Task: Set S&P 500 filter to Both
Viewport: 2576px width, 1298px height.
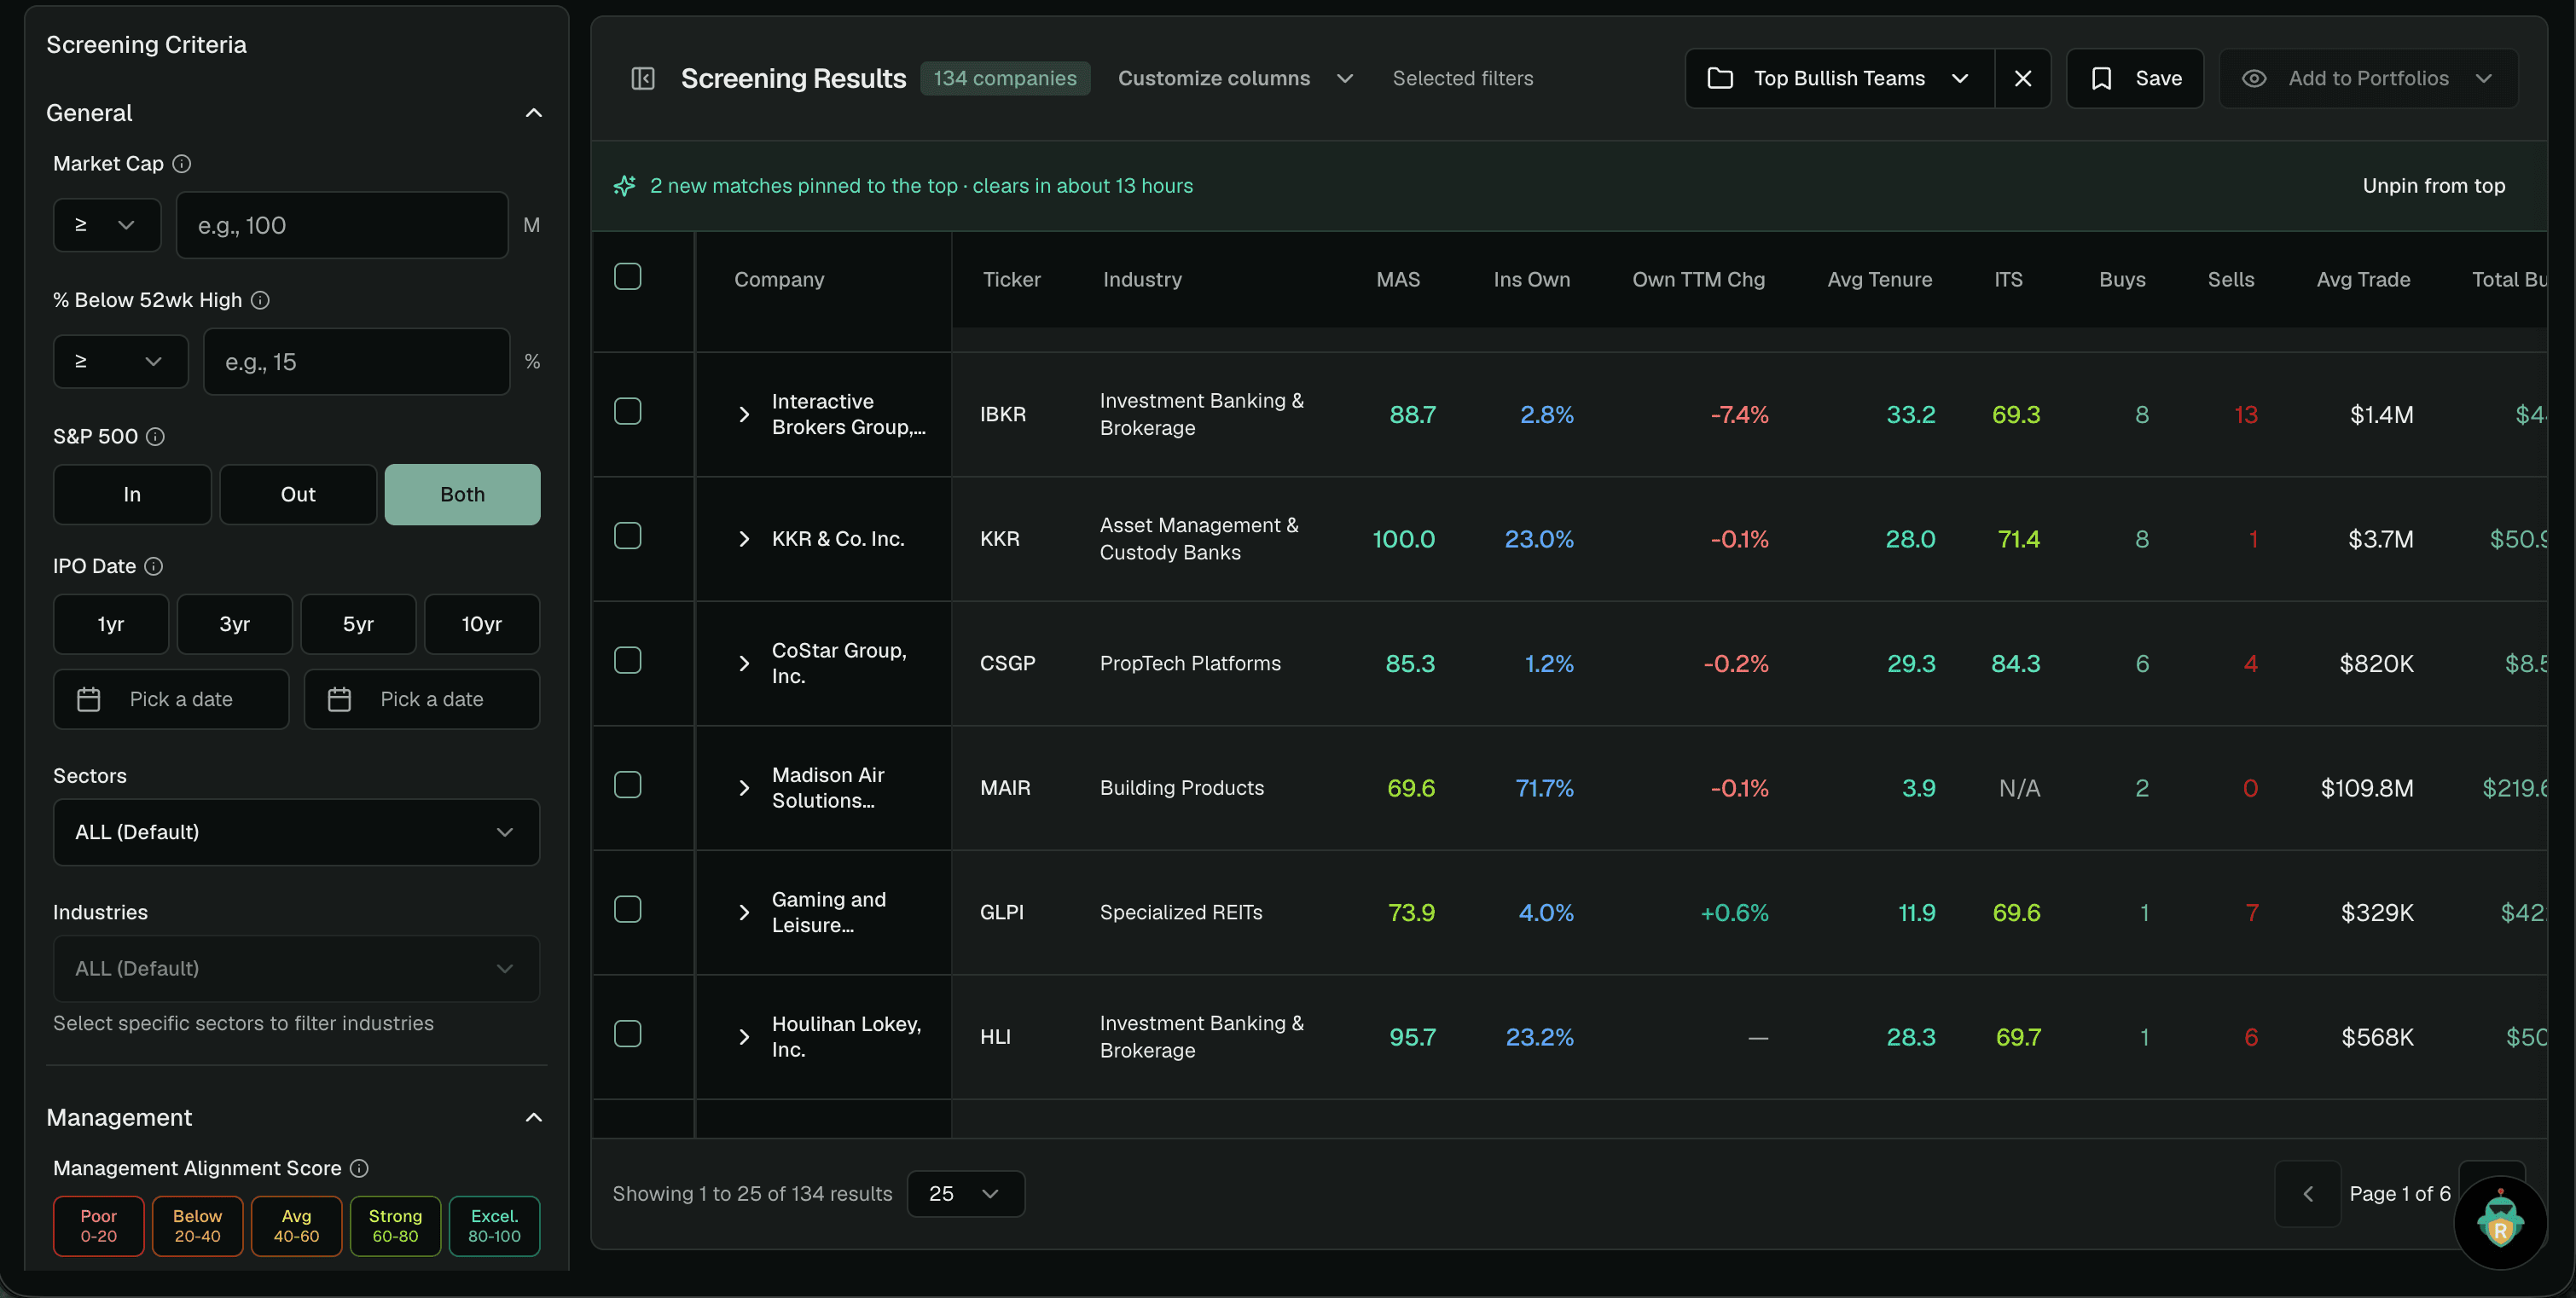Action: click(462, 494)
